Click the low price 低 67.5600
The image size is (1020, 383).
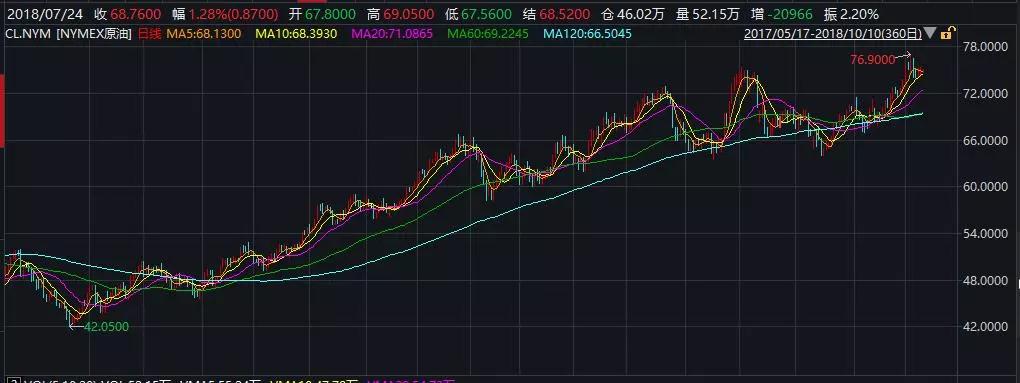479,14
